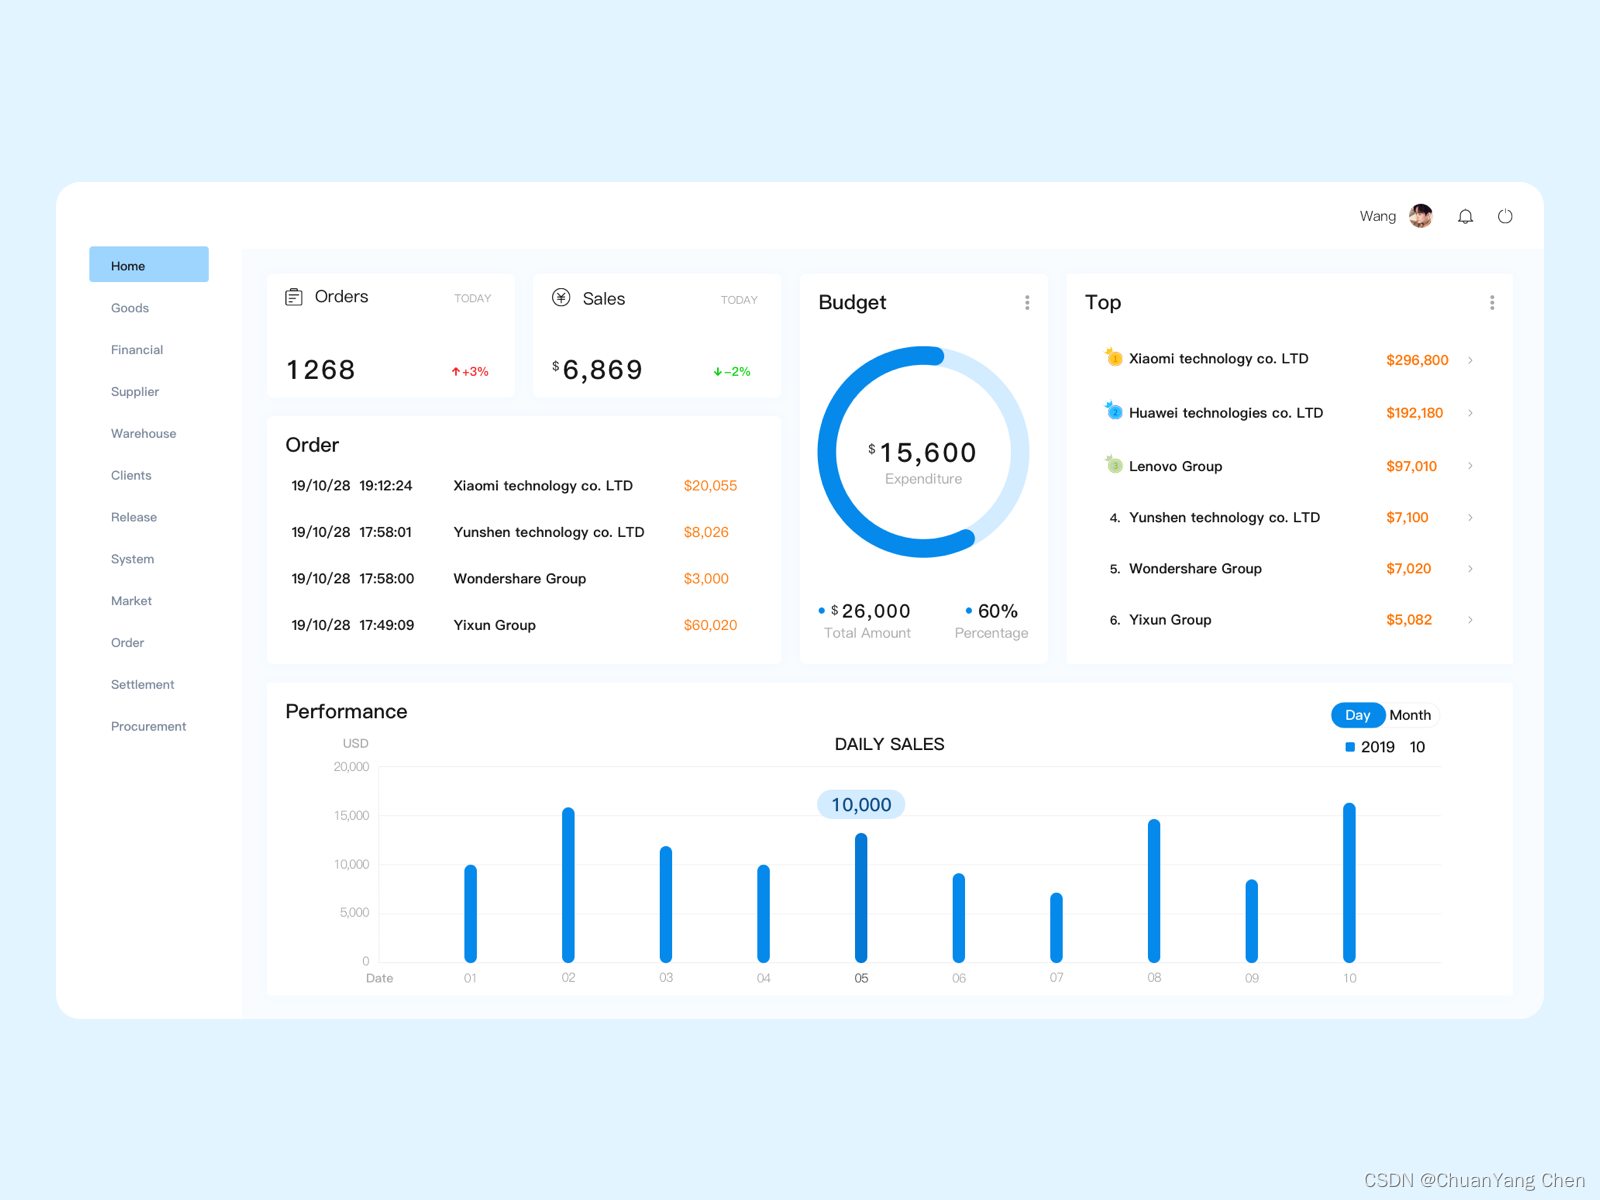Click the green medal next to Lenovo Group
The image size is (1600, 1200).
pos(1113,464)
